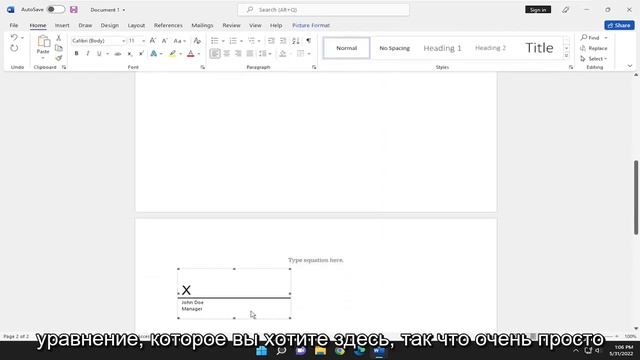The height and width of the screenshot is (360, 640).
Task: Toggle Show paragraph marks
Action: click(309, 41)
